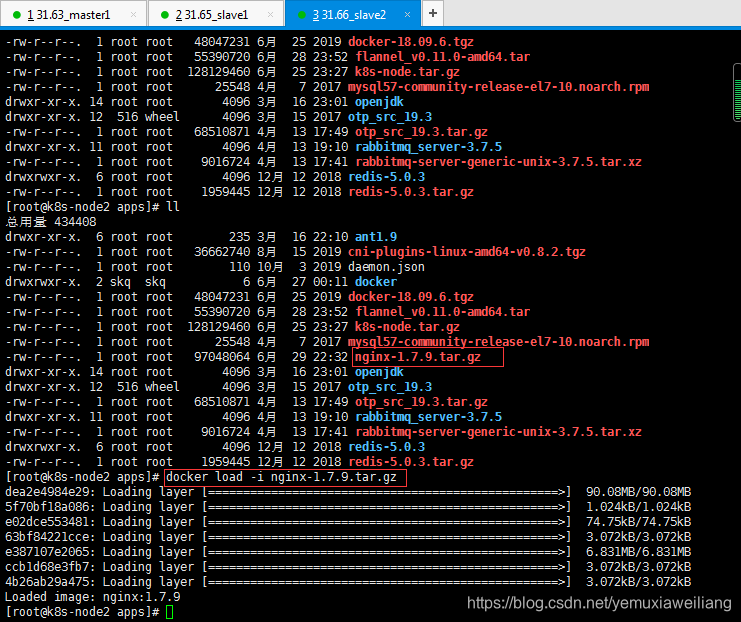Click the green status dot on slave1 tab

(165, 15)
